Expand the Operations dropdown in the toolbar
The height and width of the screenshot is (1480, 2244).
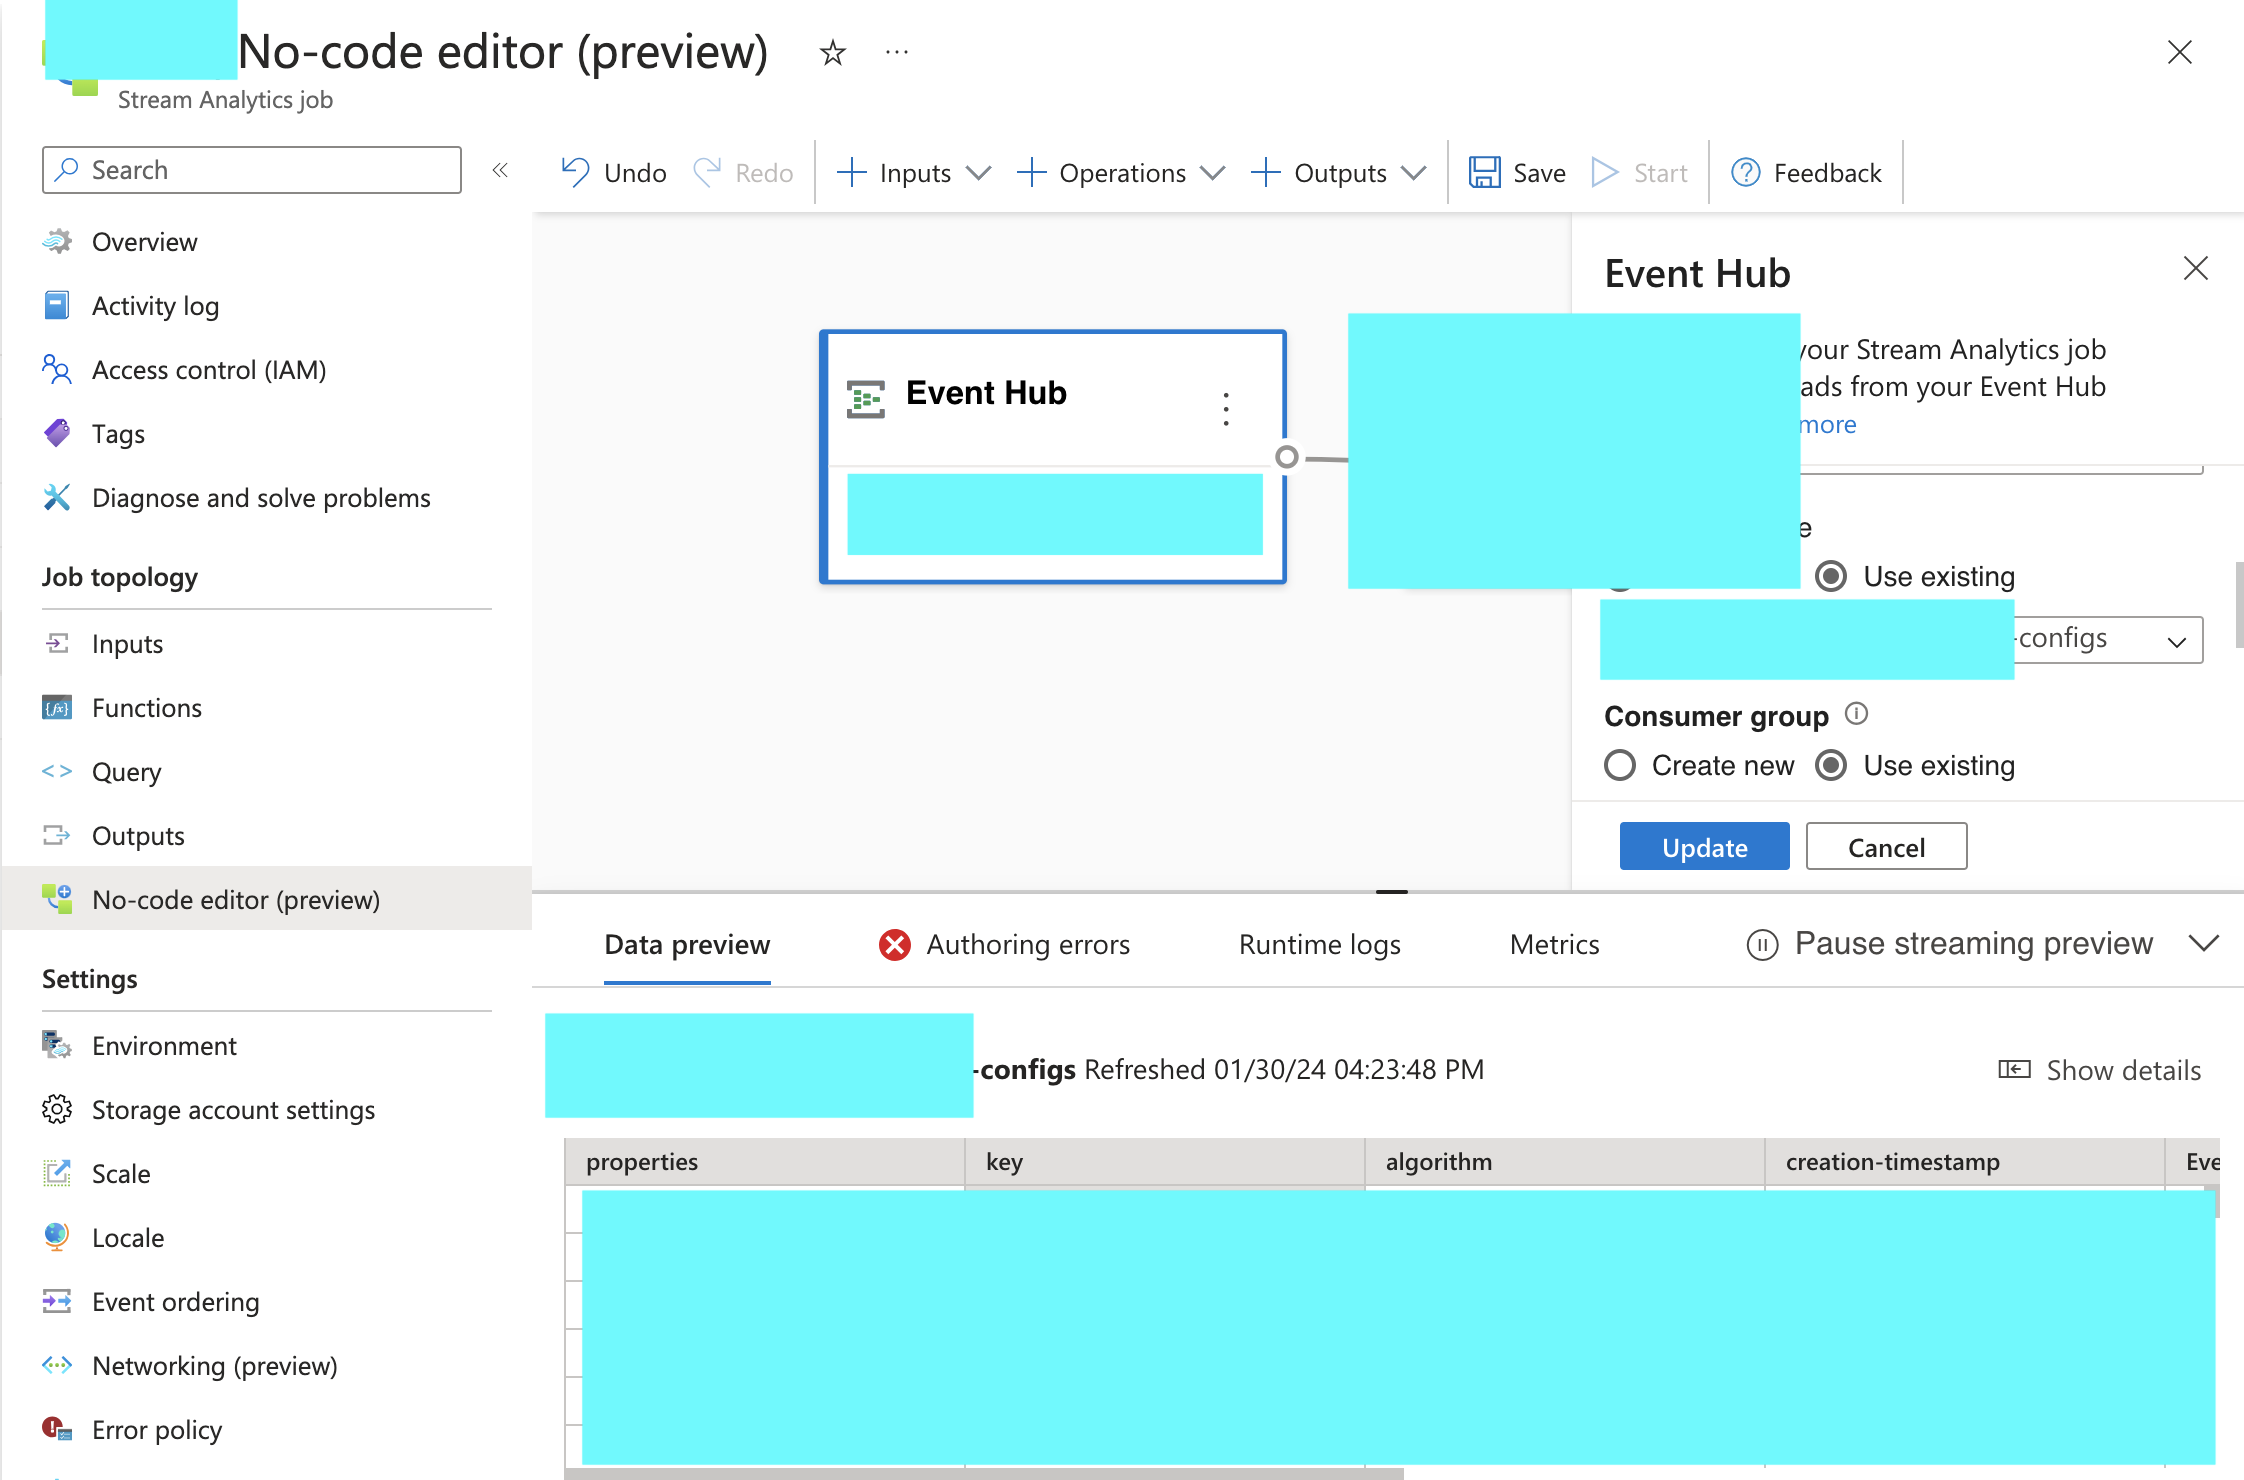(1214, 172)
